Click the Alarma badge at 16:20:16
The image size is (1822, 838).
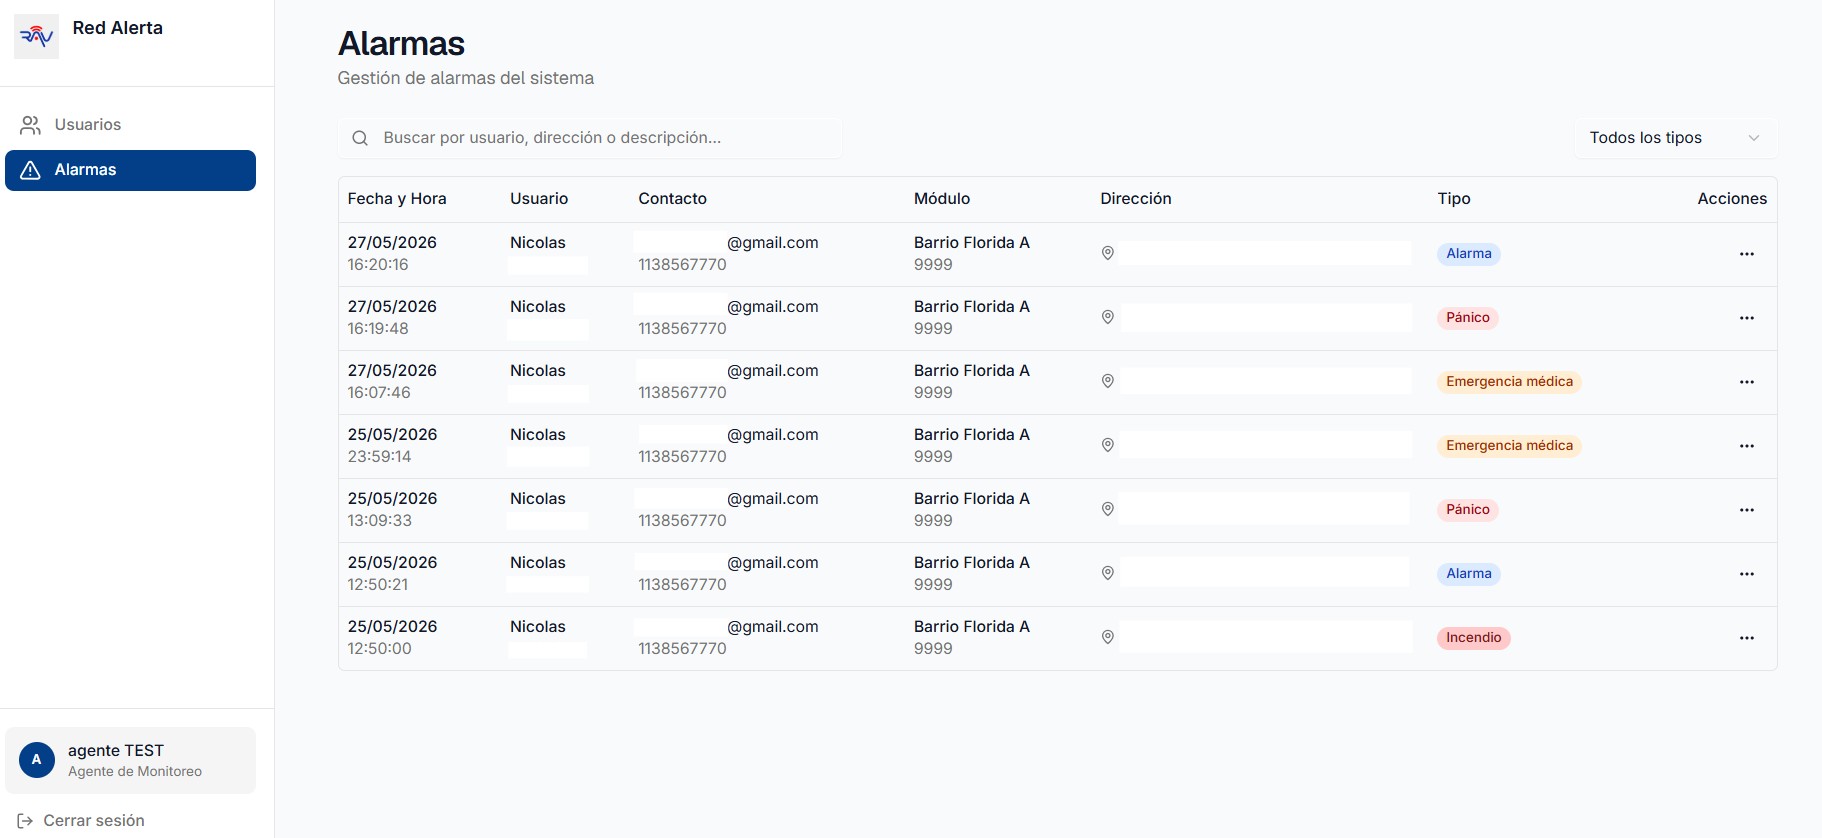(1468, 254)
